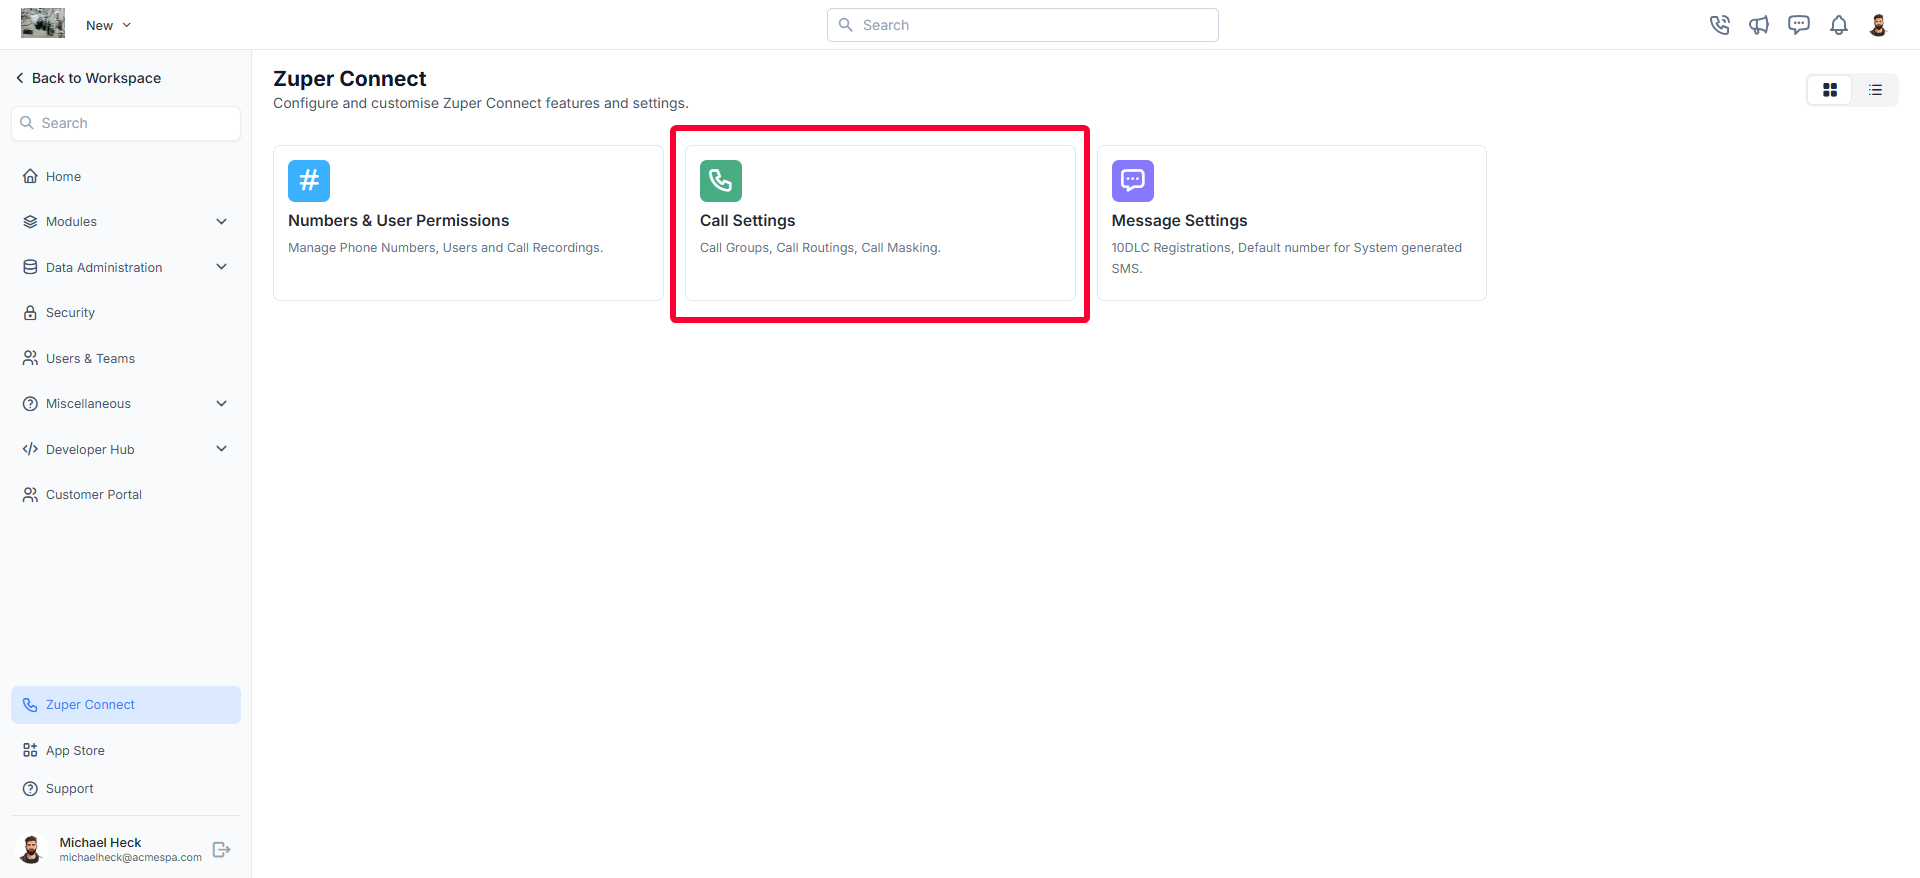Open App Store
Viewport: 1920px width, 878px height.
click(75, 751)
